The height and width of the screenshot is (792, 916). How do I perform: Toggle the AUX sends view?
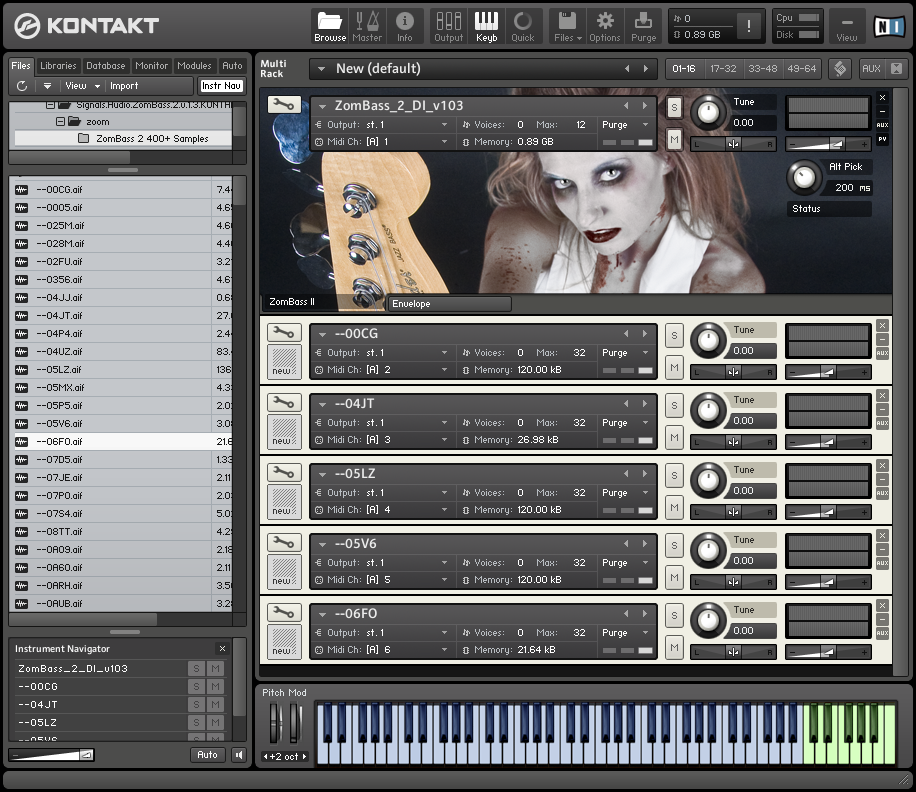(871, 68)
